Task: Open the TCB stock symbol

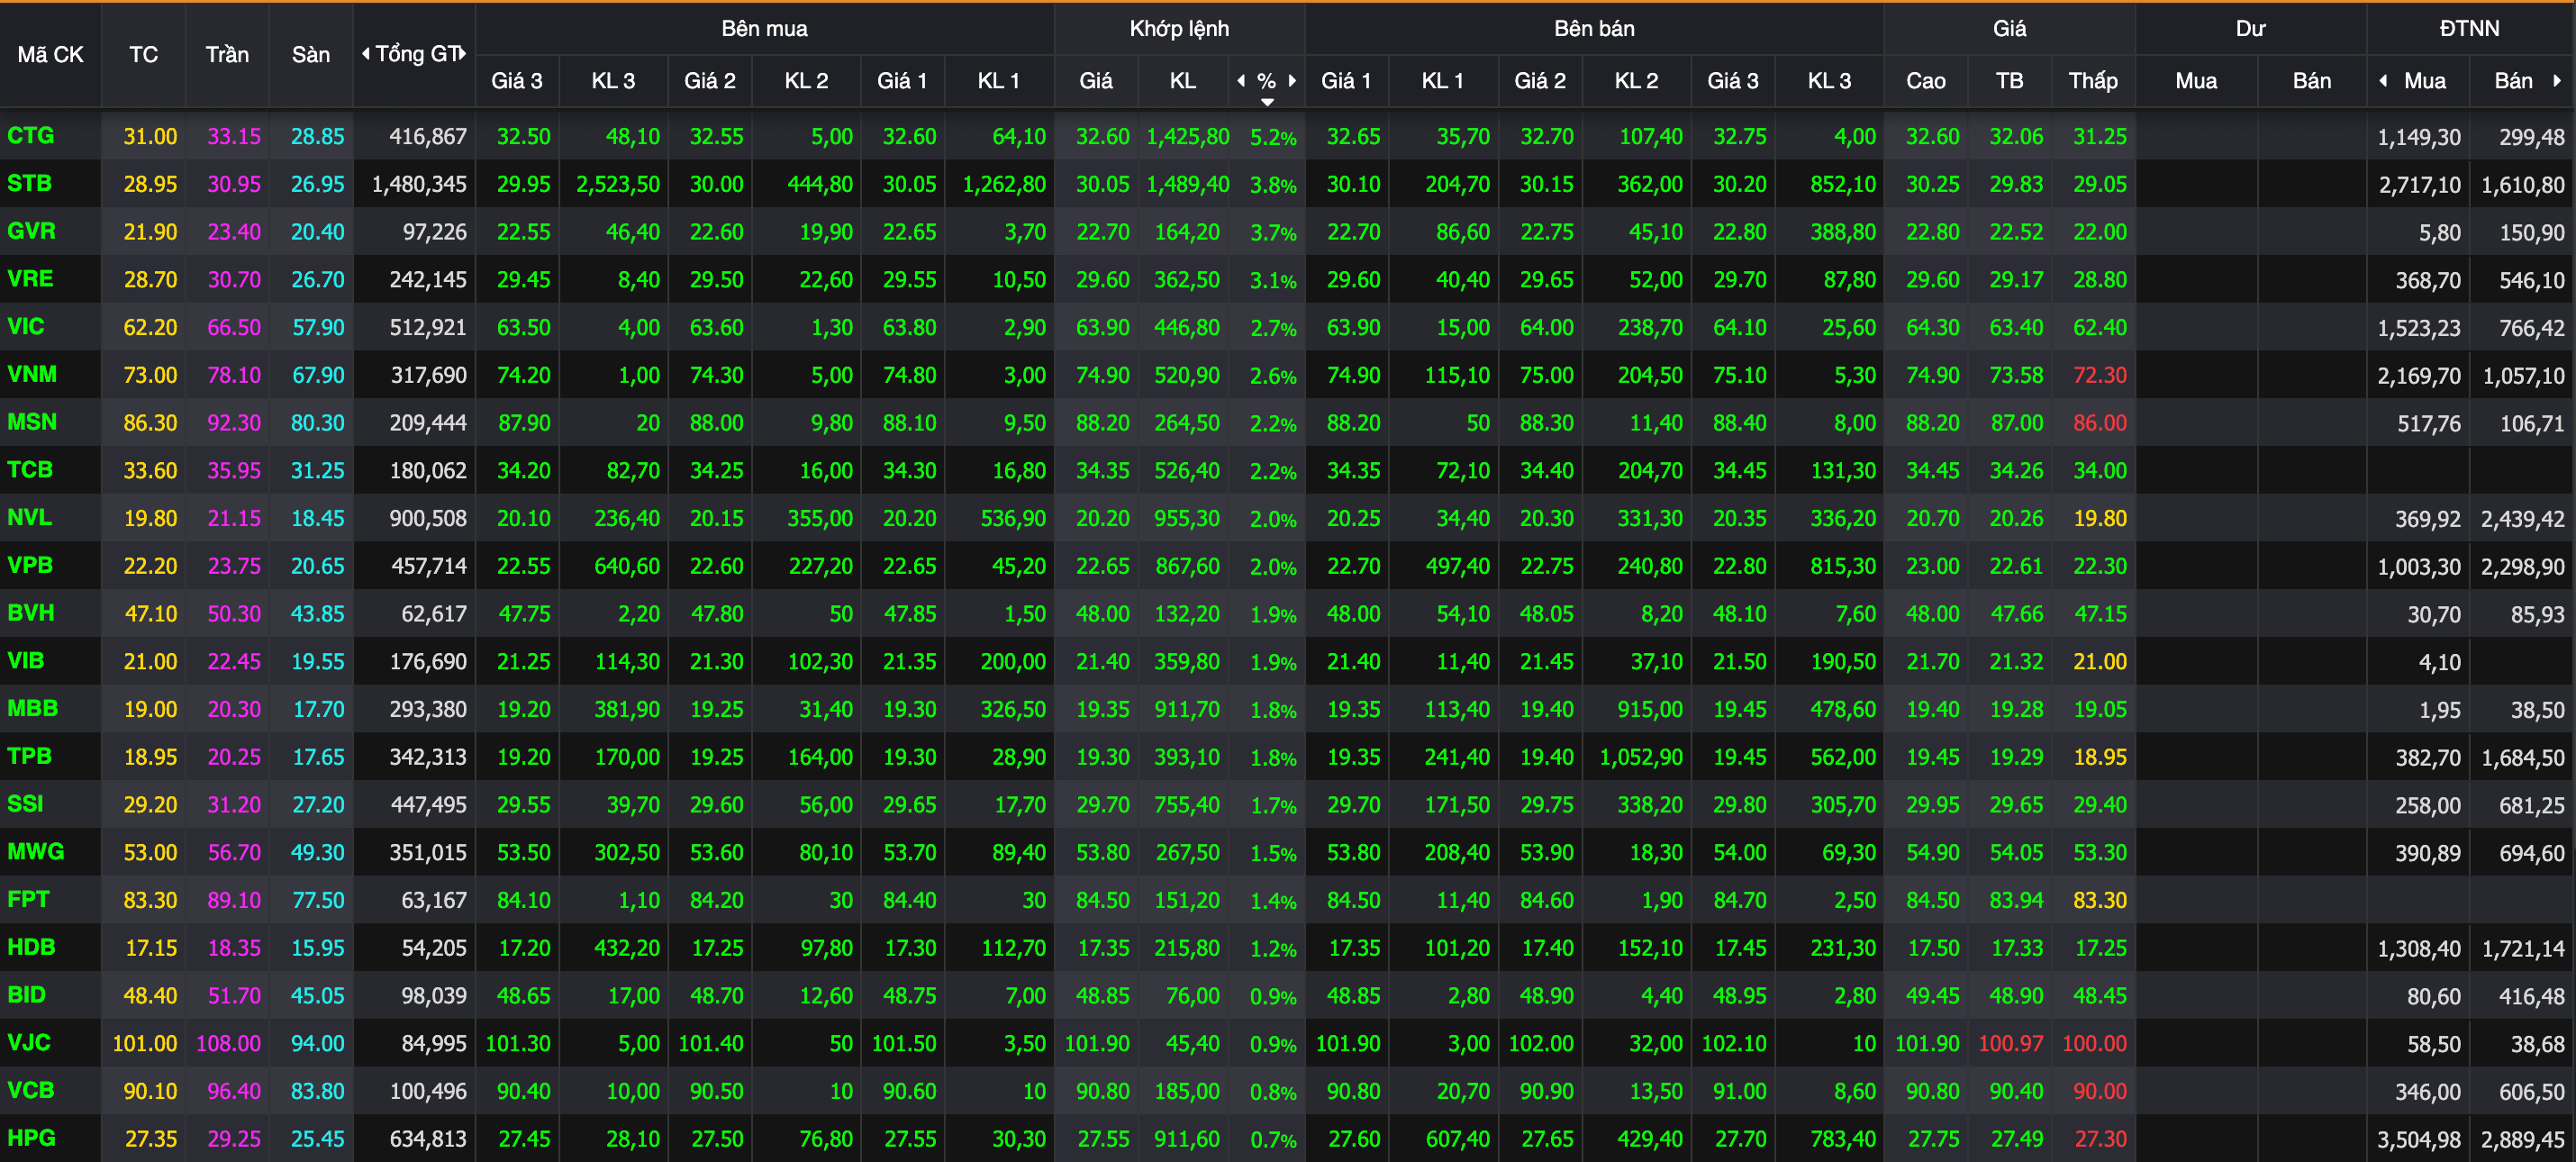Action: click(x=30, y=470)
